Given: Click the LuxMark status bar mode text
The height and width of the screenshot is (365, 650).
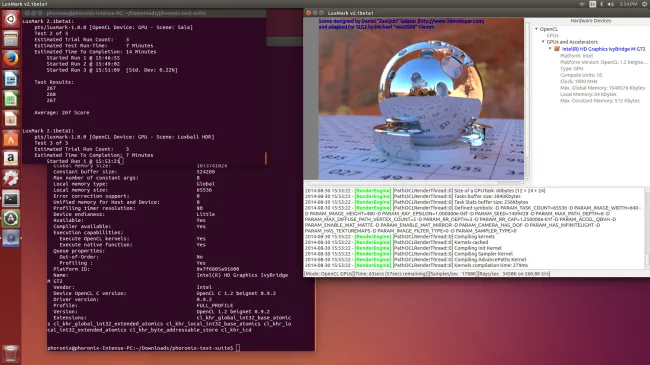Looking at the screenshot, I should [328, 274].
